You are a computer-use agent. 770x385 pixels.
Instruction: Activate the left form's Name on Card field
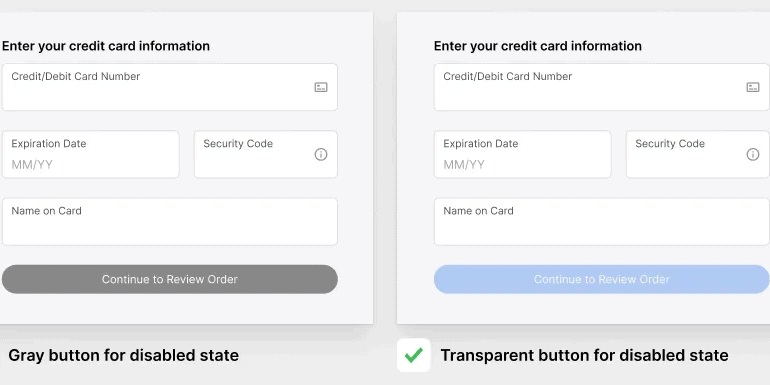coord(170,221)
